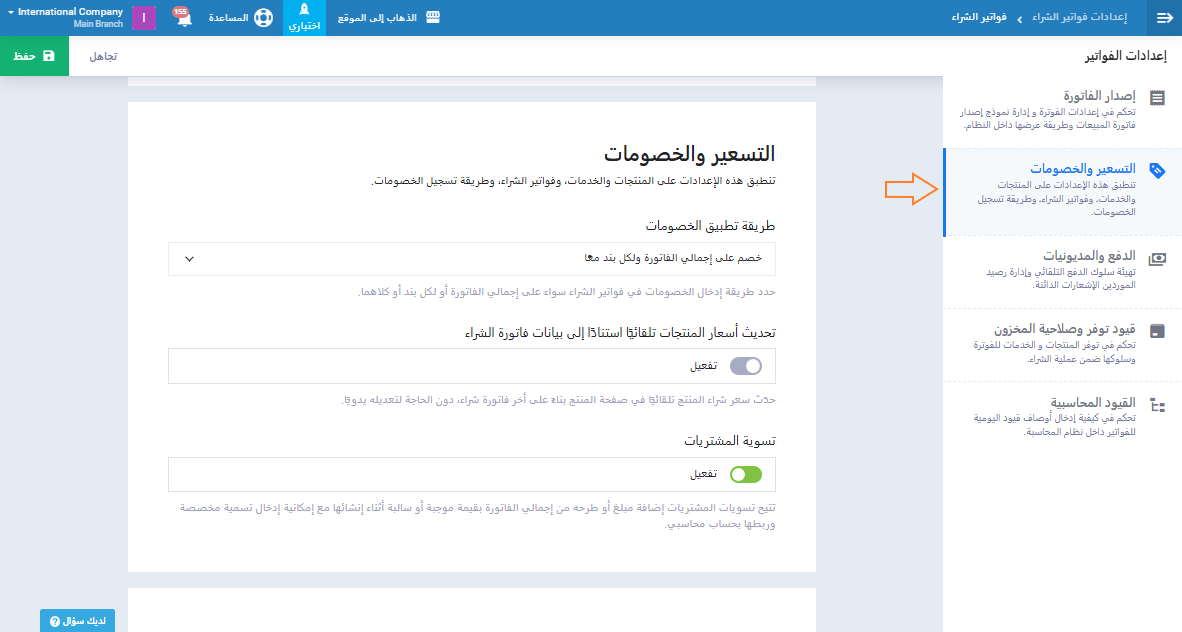Click the accounting entries tree icon
The height and width of the screenshot is (632, 1182).
click(x=1157, y=405)
